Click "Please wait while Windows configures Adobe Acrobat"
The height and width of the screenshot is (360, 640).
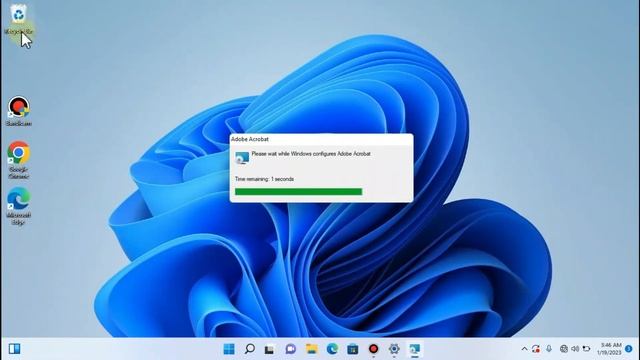click(x=311, y=154)
